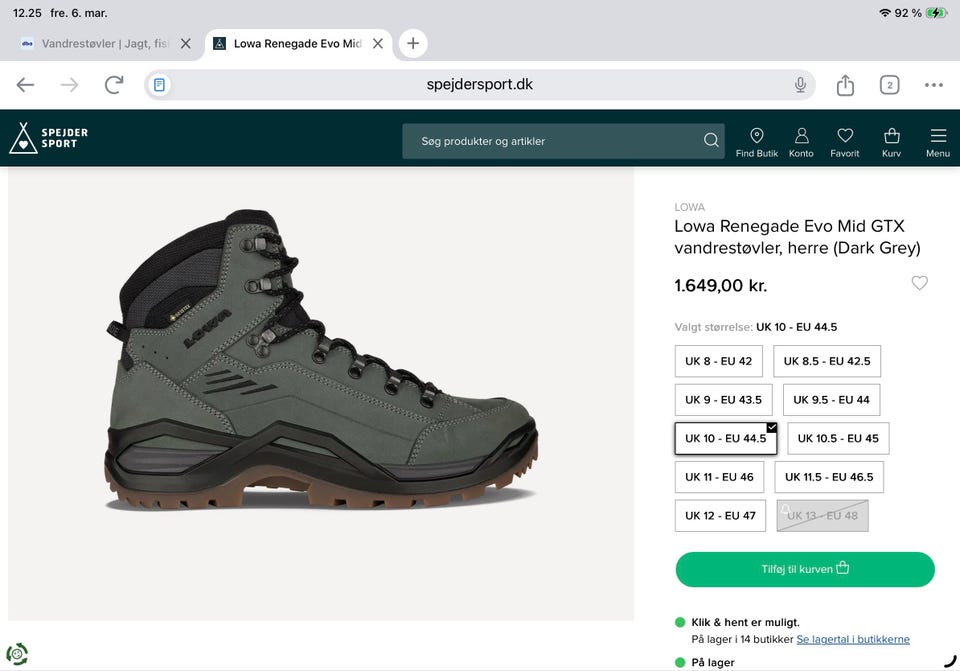The height and width of the screenshot is (671, 960).
Task: Select size UK 11 - EU 46
Action: 719,477
